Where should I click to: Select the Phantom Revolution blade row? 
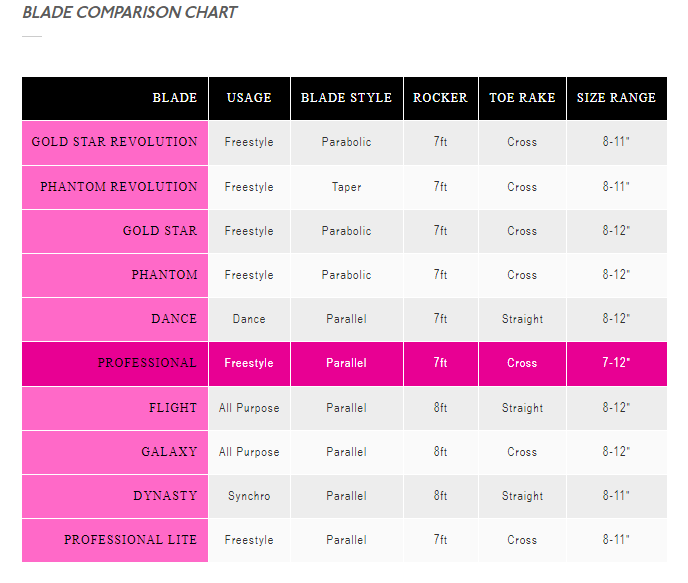coord(118,187)
